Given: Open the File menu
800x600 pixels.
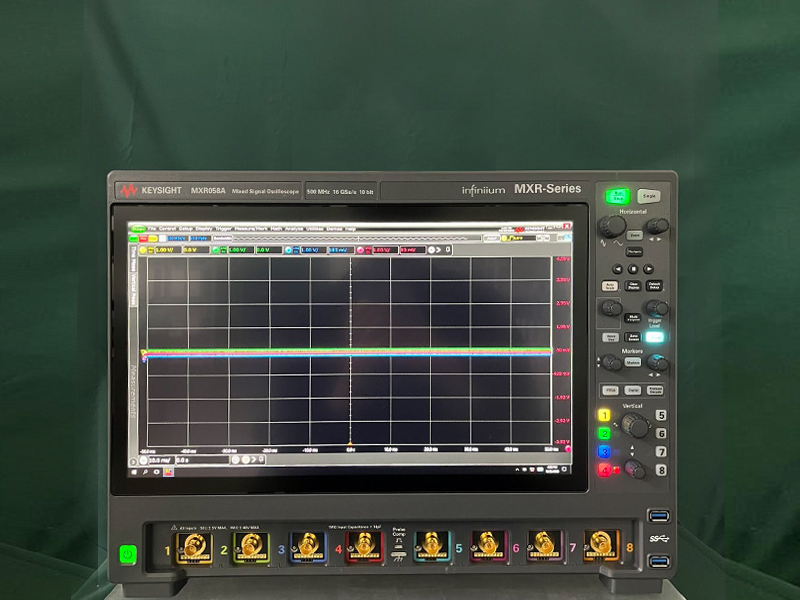Looking at the screenshot, I should click(x=152, y=228).
